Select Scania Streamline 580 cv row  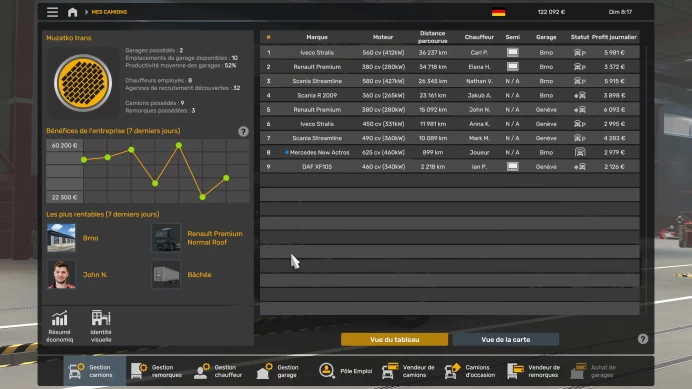(x=449, y=81)
